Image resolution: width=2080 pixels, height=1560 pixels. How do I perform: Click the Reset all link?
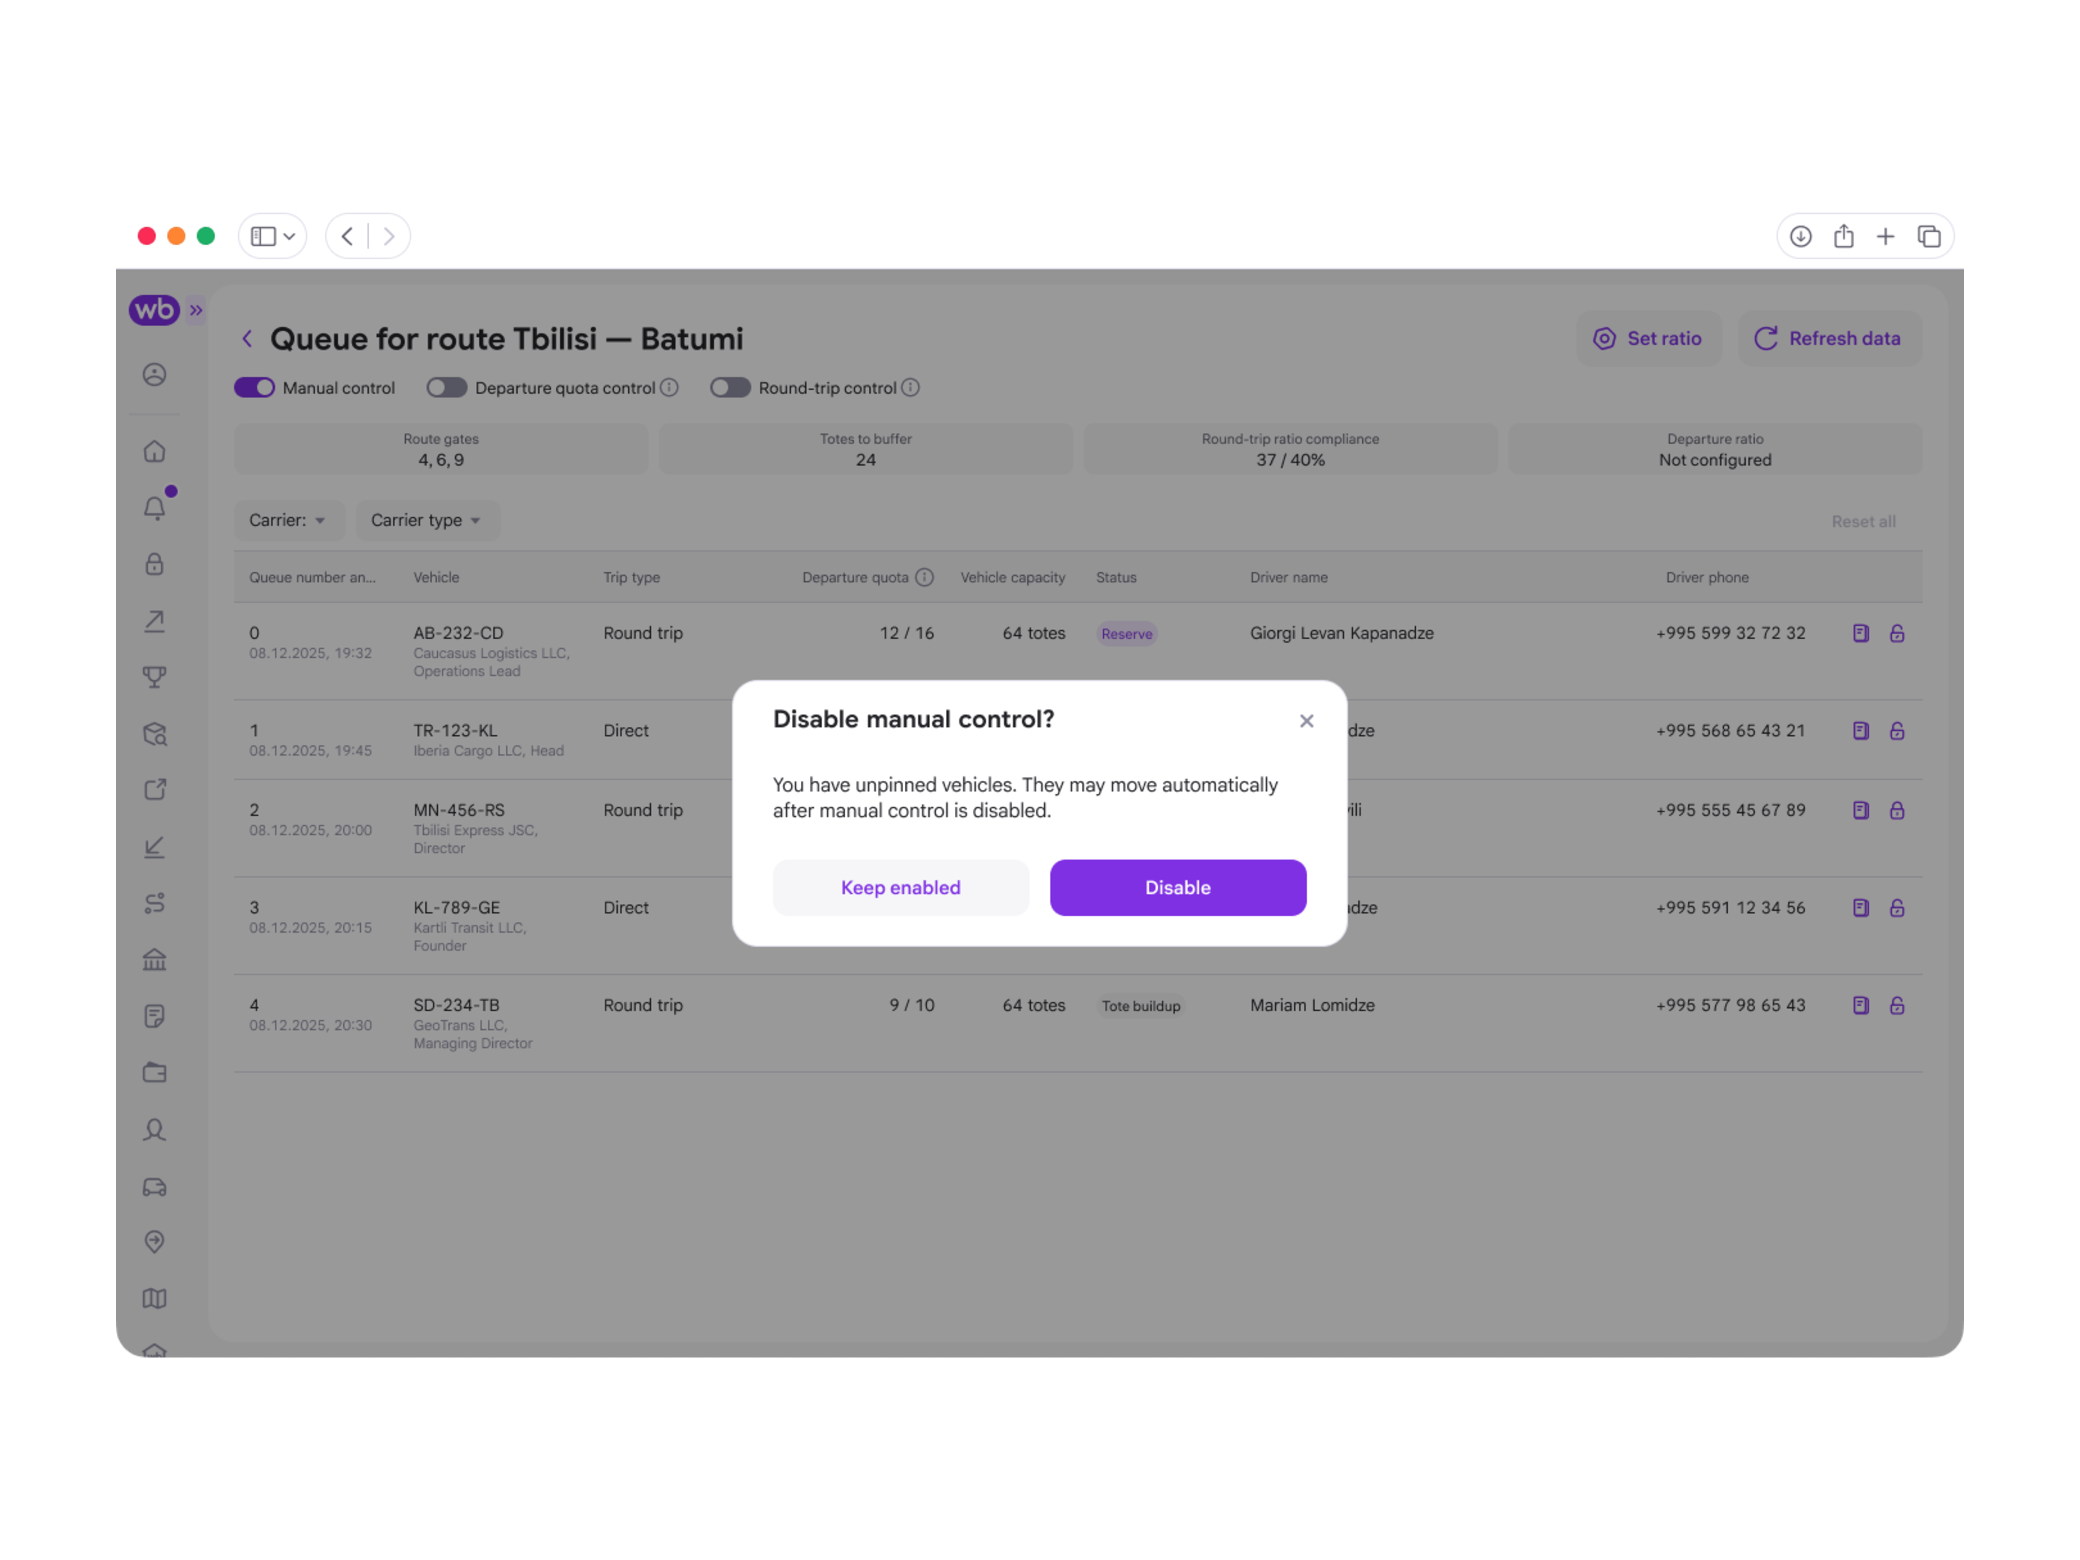[1863, 521]
